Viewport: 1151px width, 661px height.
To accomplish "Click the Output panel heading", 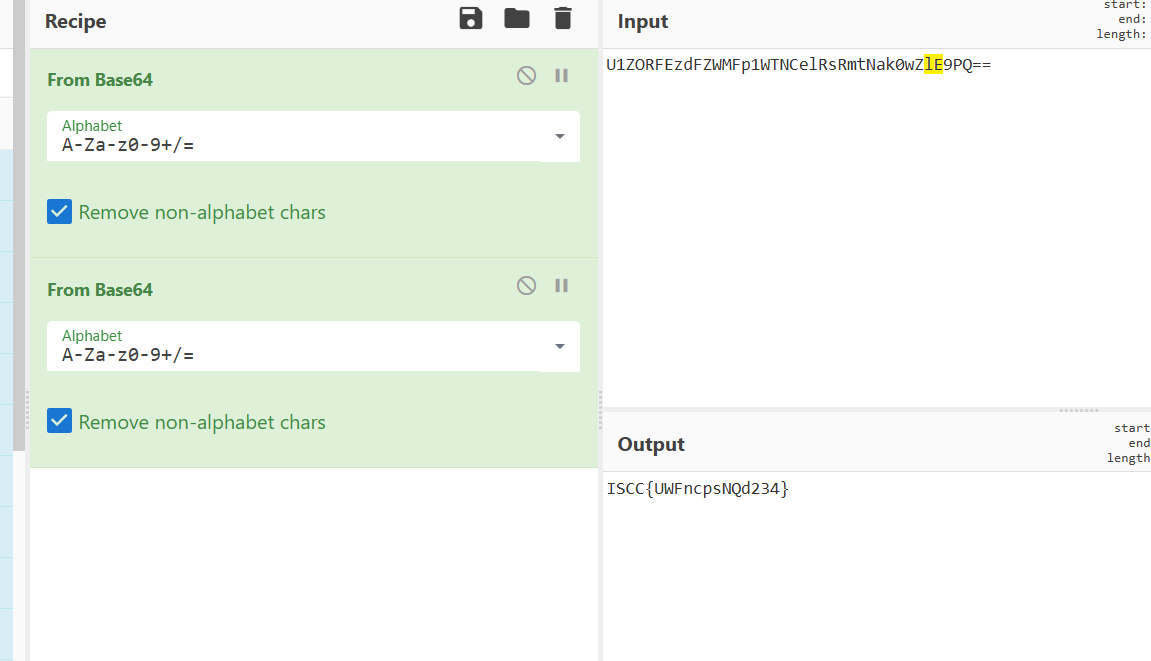I will tap(651, 444).
